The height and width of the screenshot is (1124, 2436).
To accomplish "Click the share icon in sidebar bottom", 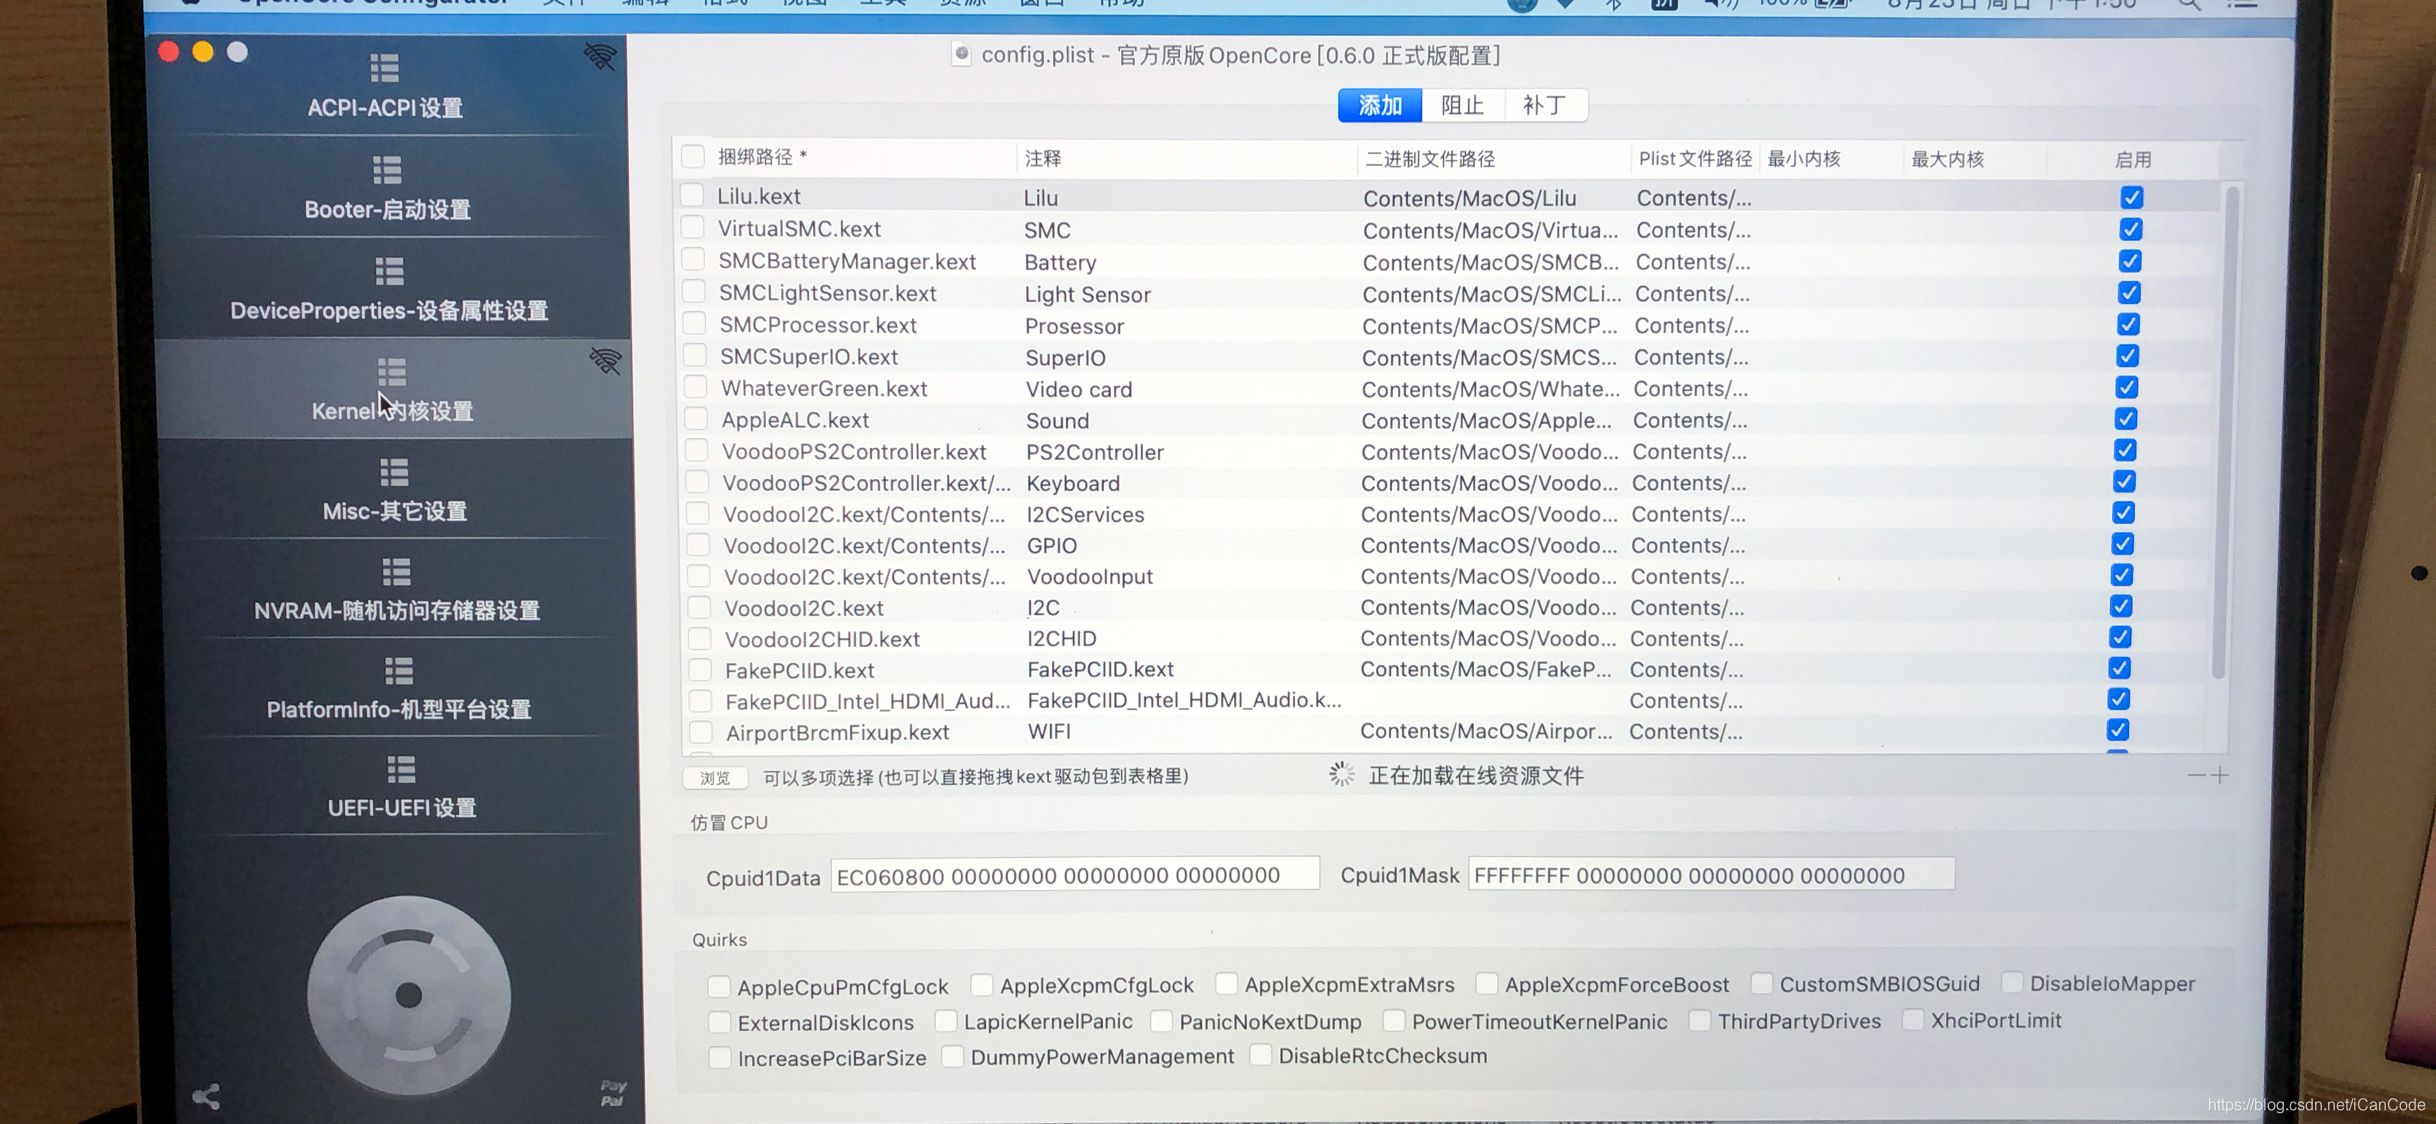I will coord(206,1097).
